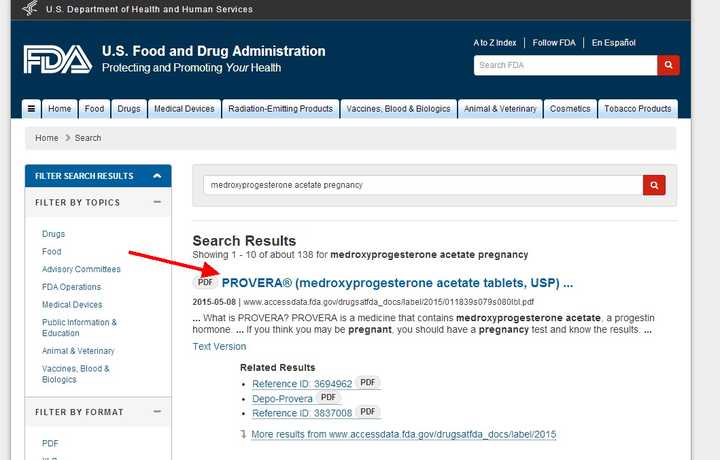720x460 pixels.
Task: Open the Medical Devices navigation tab
Action: [x=184, y=109]
